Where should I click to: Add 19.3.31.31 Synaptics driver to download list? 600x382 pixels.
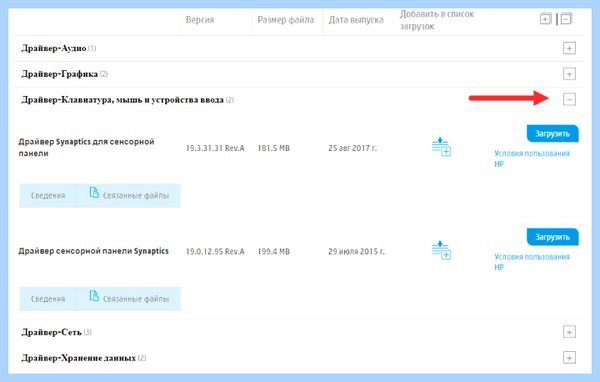pyautogui.click(x=442, y=147)
